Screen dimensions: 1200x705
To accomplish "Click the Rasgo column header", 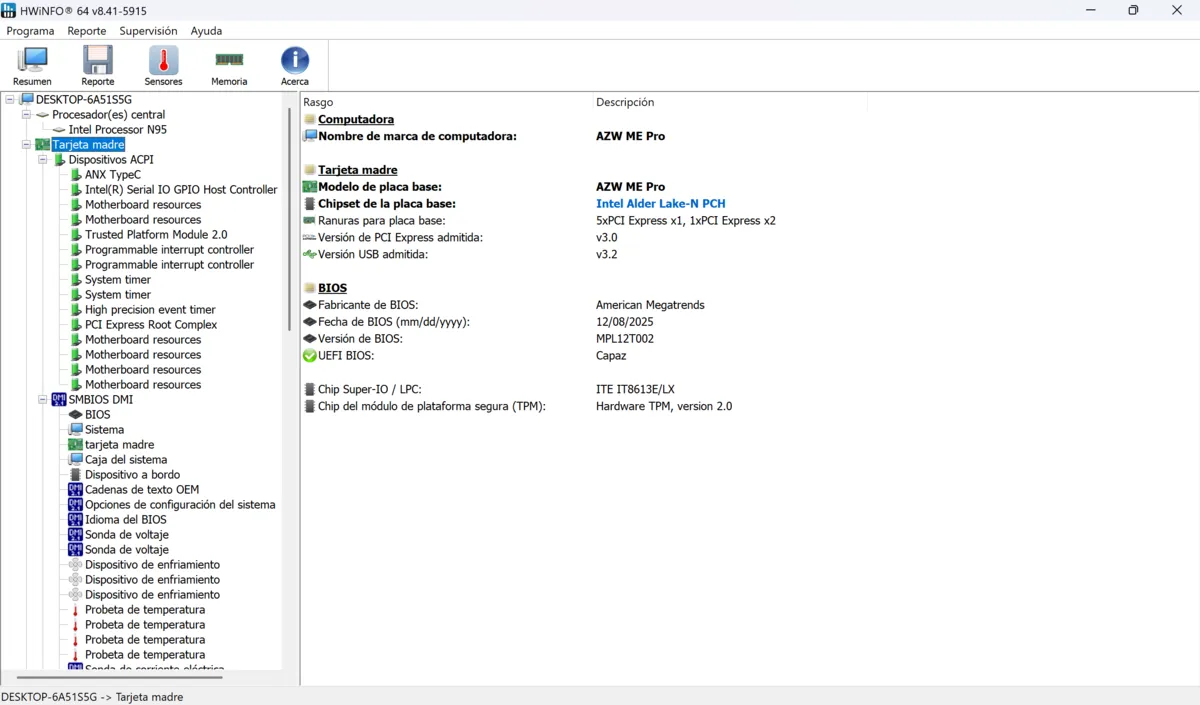I will pos(318,102).
